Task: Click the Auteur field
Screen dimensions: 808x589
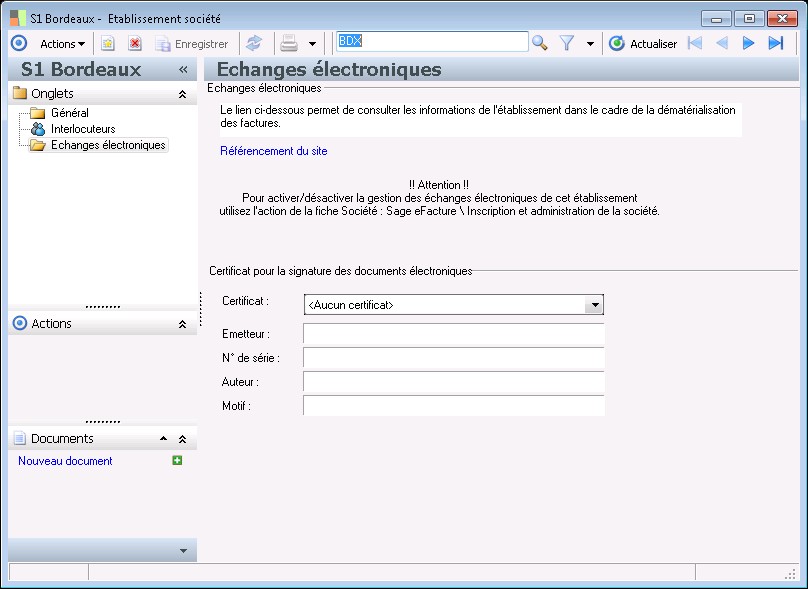Action: click(x=453, y=382)
